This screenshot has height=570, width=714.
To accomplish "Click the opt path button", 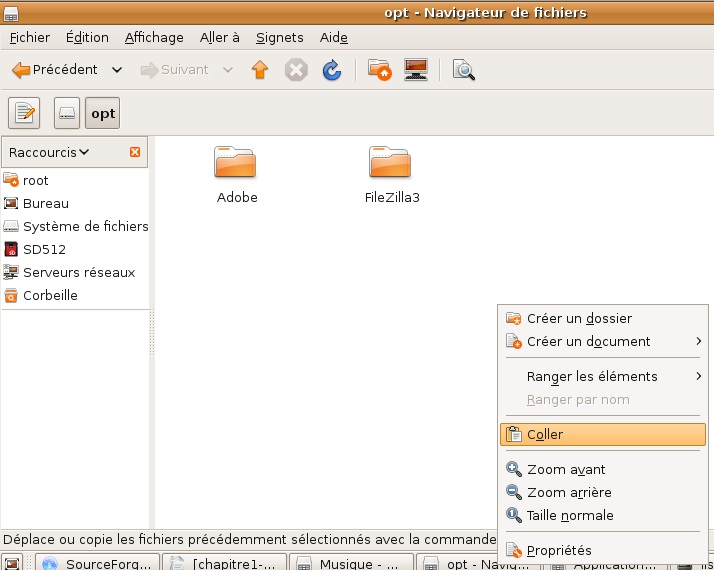I will (x=103, y=113).
